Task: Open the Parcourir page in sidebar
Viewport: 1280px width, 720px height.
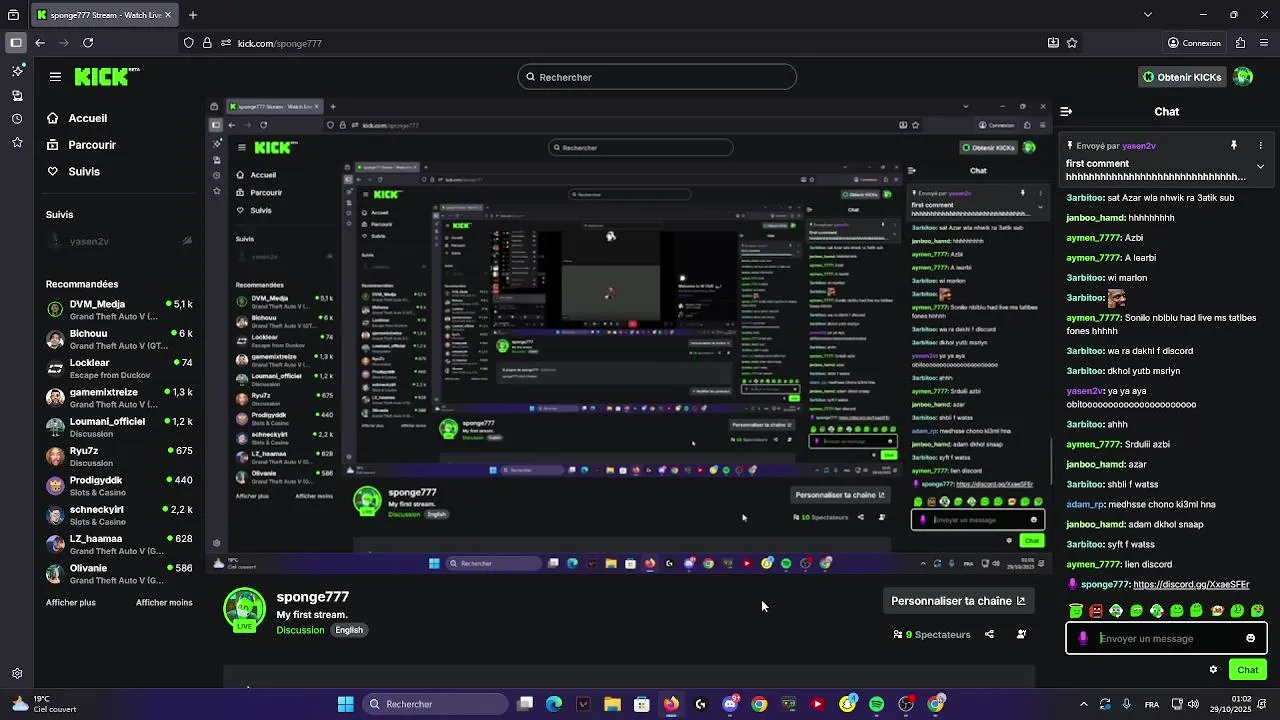Action: pyautogui.click(x=81, y=145)
